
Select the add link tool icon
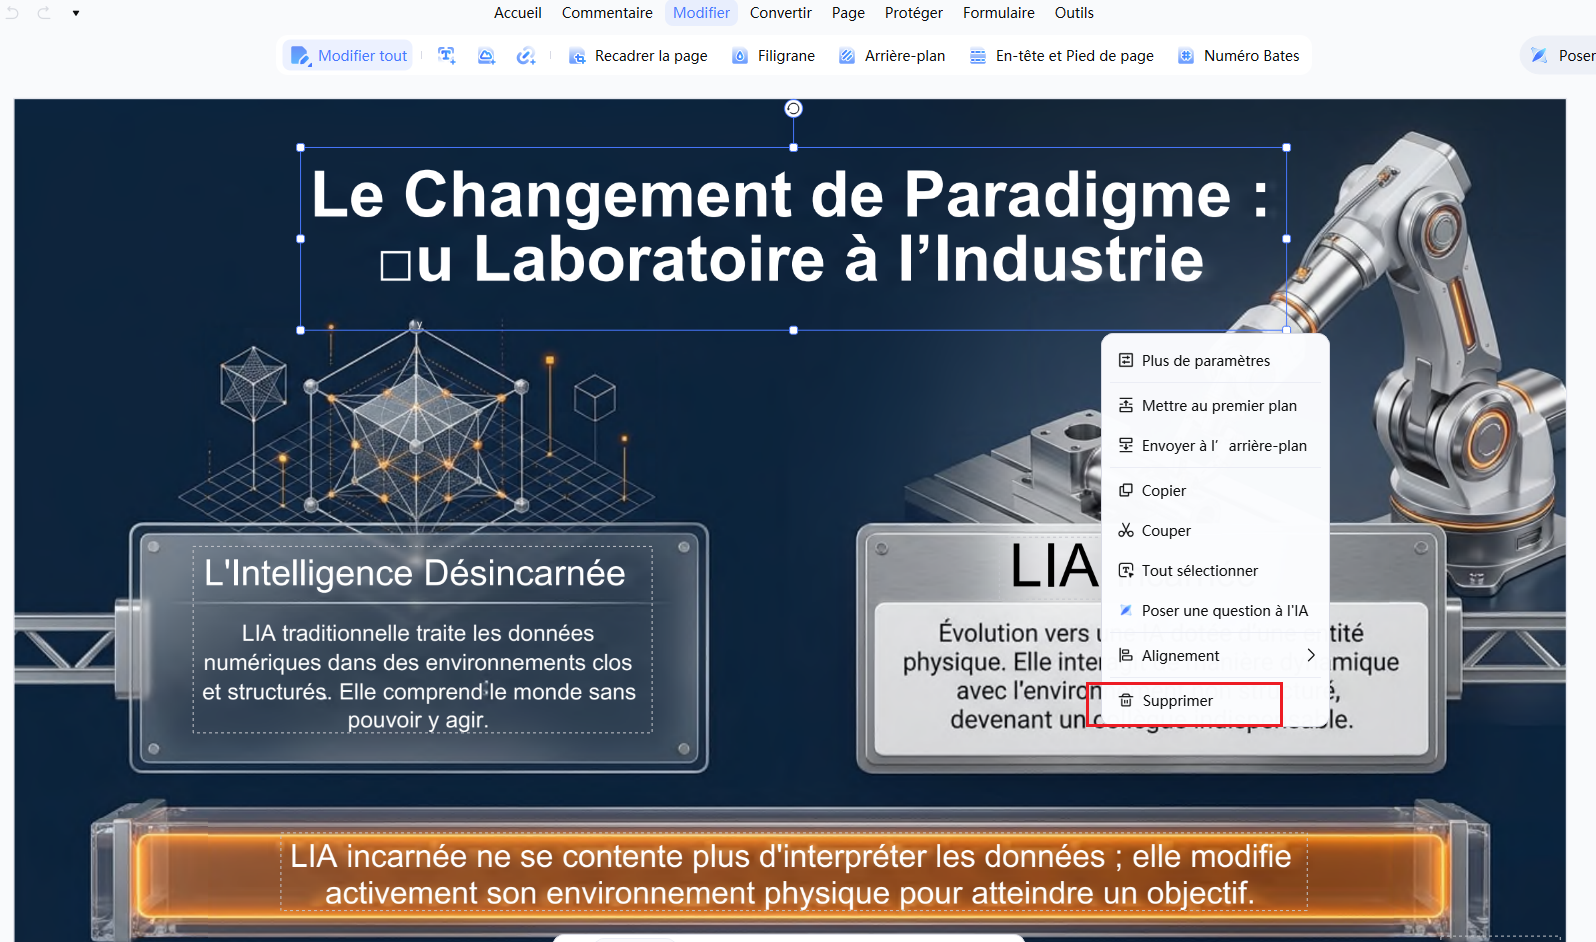526,56
